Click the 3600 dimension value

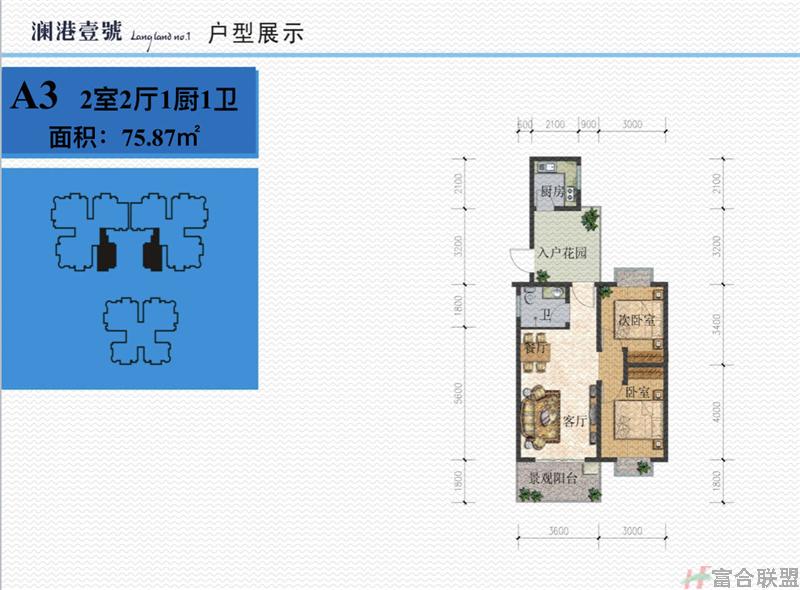[x=558, y=531]
